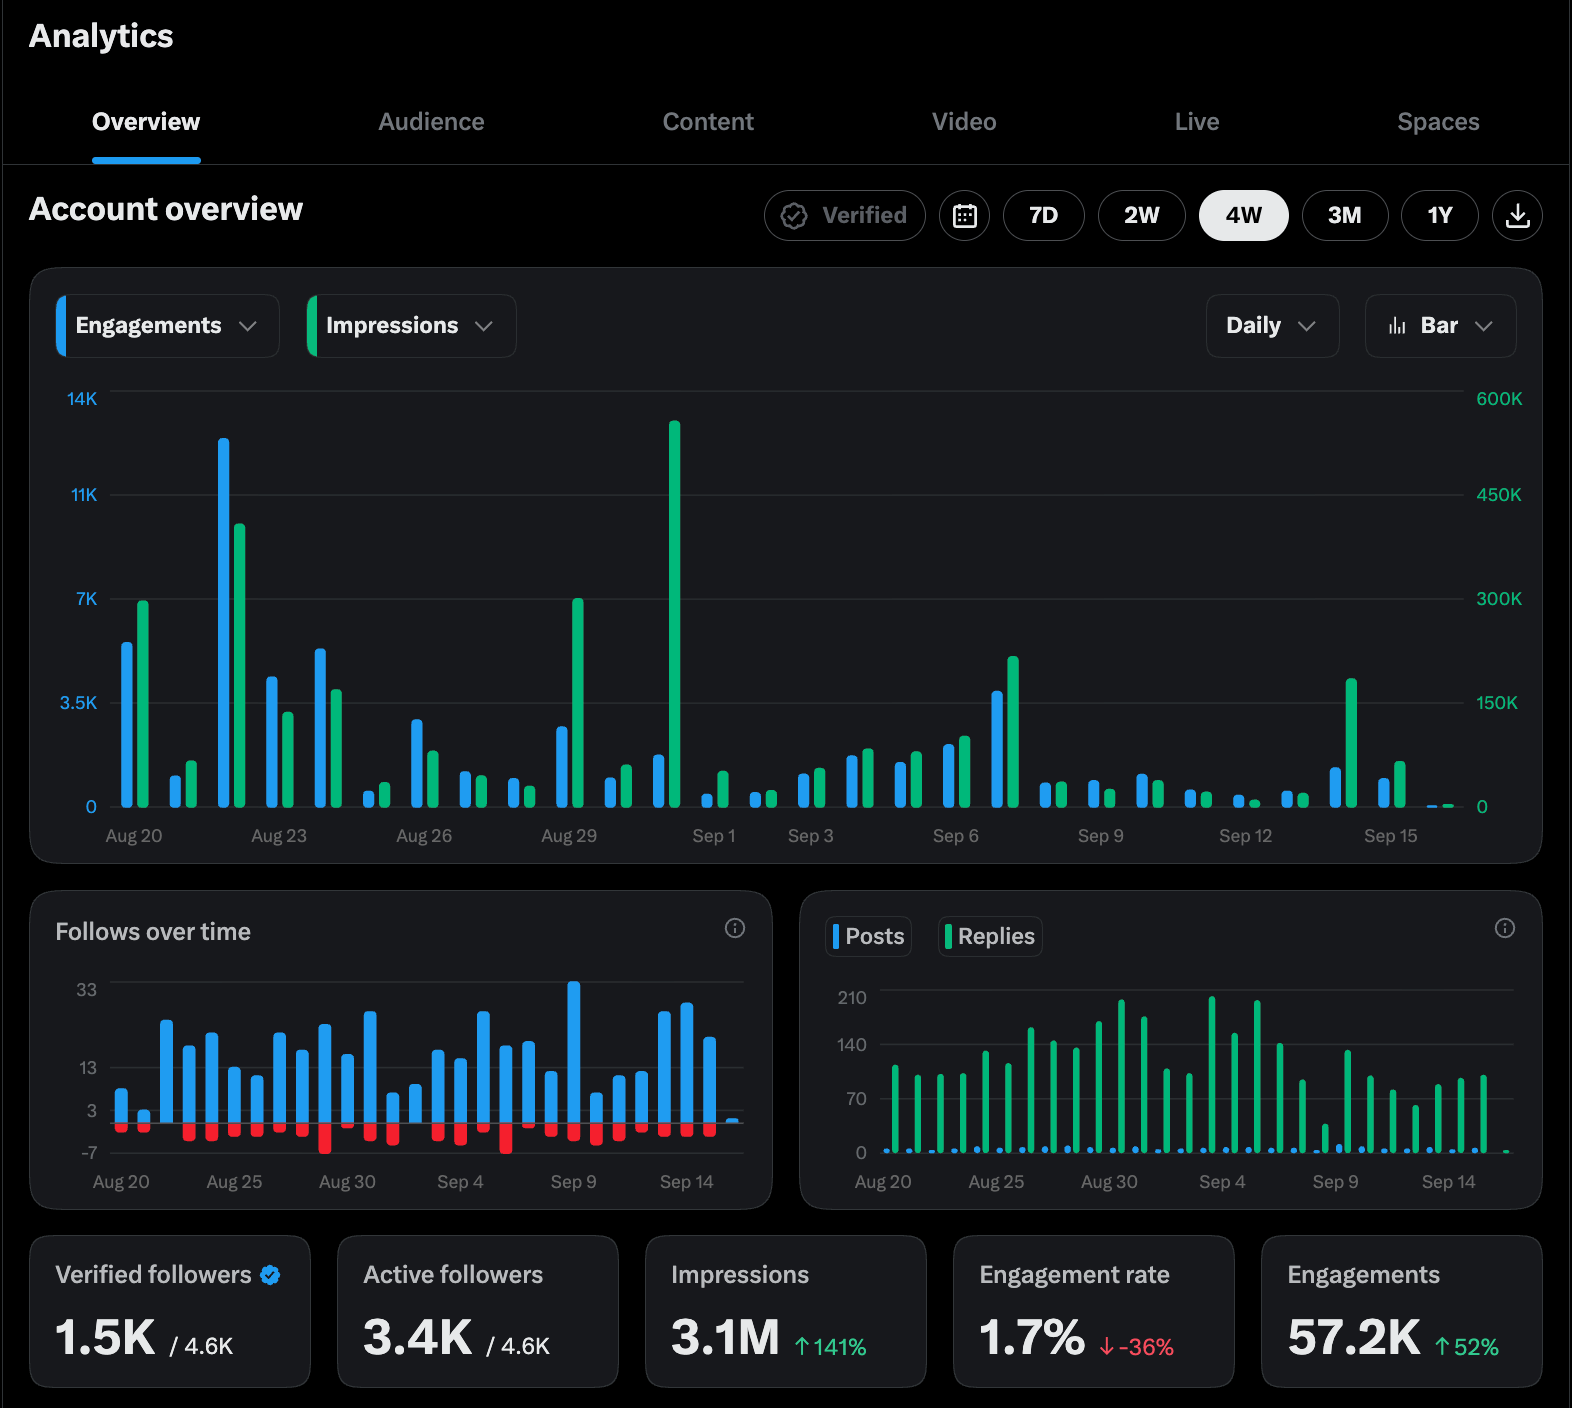Select the 2W time range

[x=1141, y=215]
